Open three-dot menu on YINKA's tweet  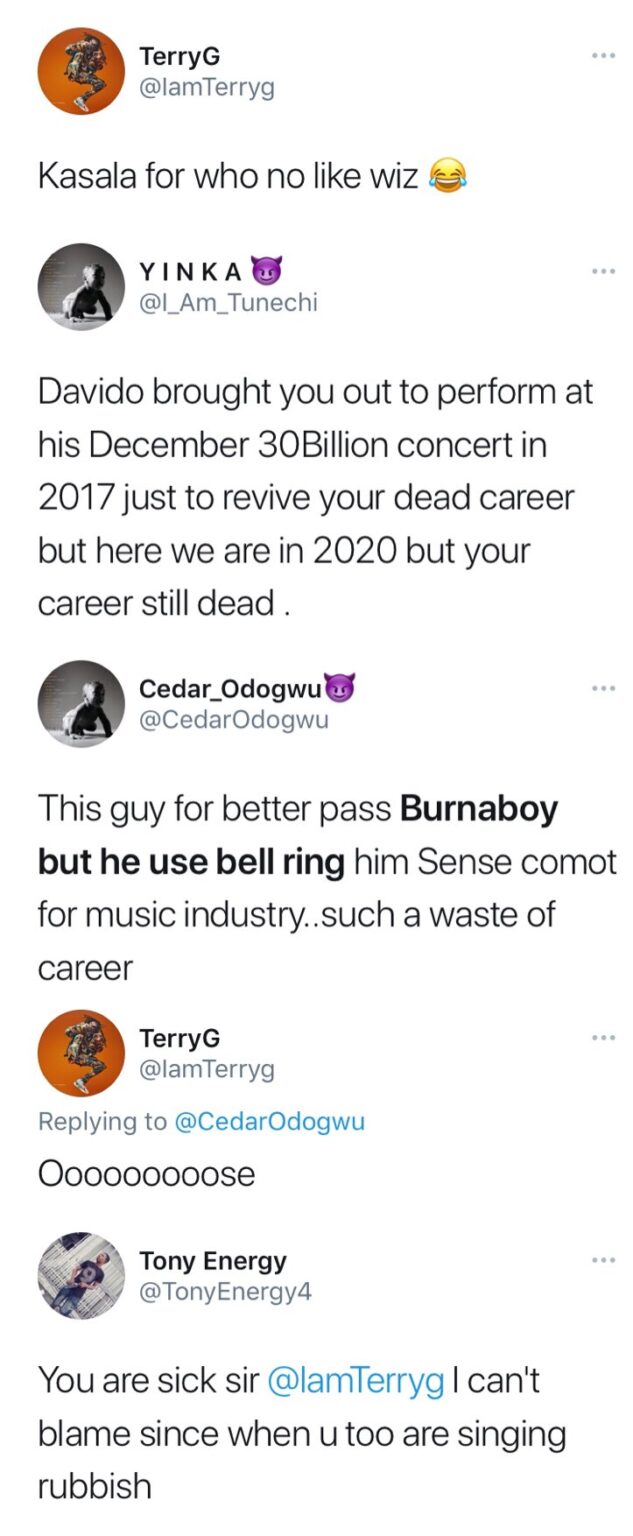[602, 271]
